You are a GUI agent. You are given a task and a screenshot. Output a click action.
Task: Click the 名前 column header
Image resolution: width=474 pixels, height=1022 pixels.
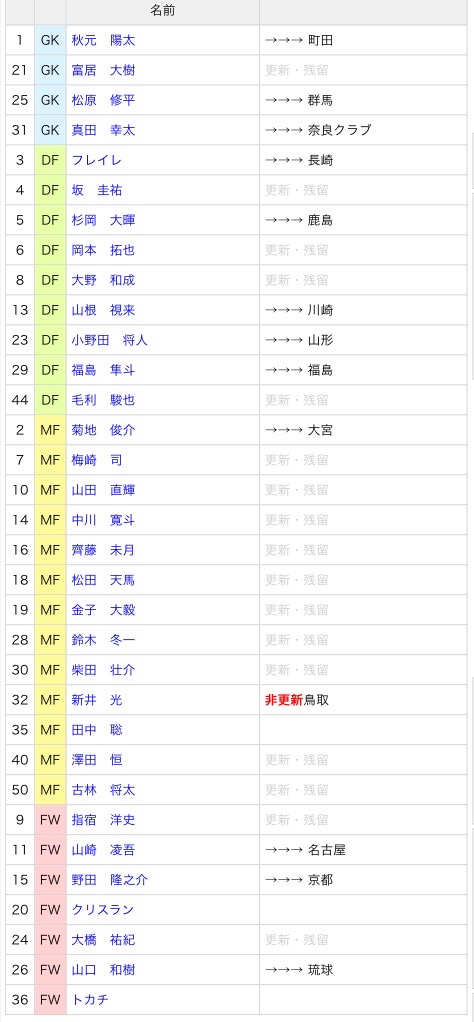point(162,11)
